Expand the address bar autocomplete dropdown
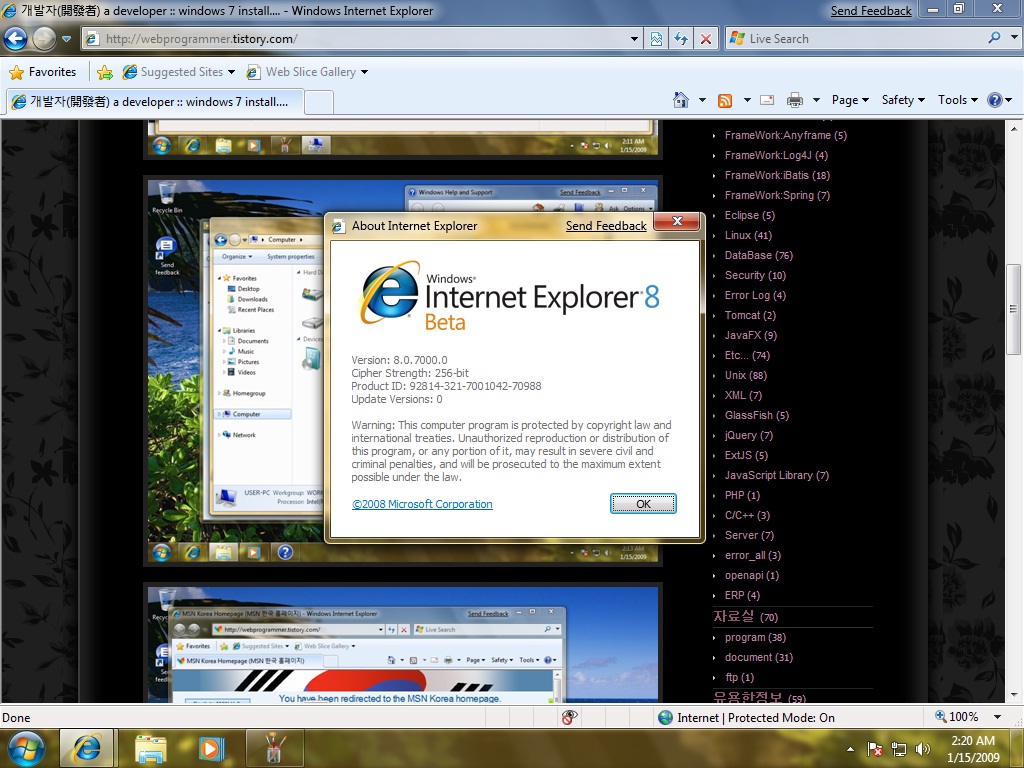The height and width of the screenshot is (768, 1024). click(634, 39)
